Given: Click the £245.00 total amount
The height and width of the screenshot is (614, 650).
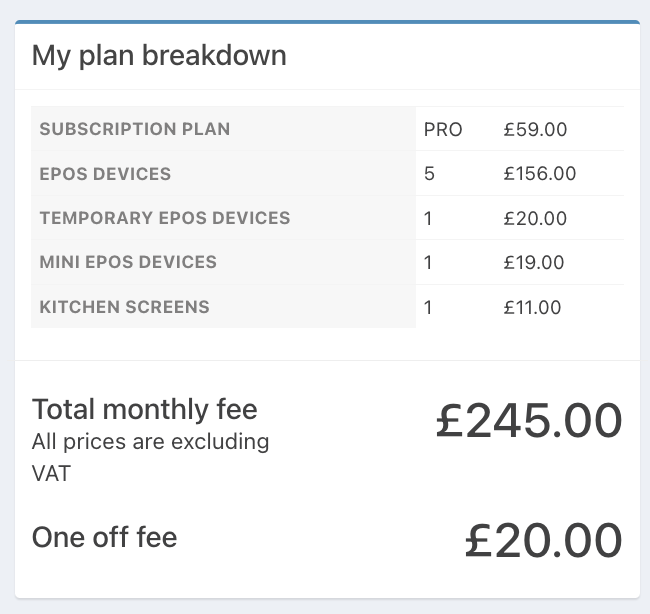Looking at the screenshot, I should [529, 422].
